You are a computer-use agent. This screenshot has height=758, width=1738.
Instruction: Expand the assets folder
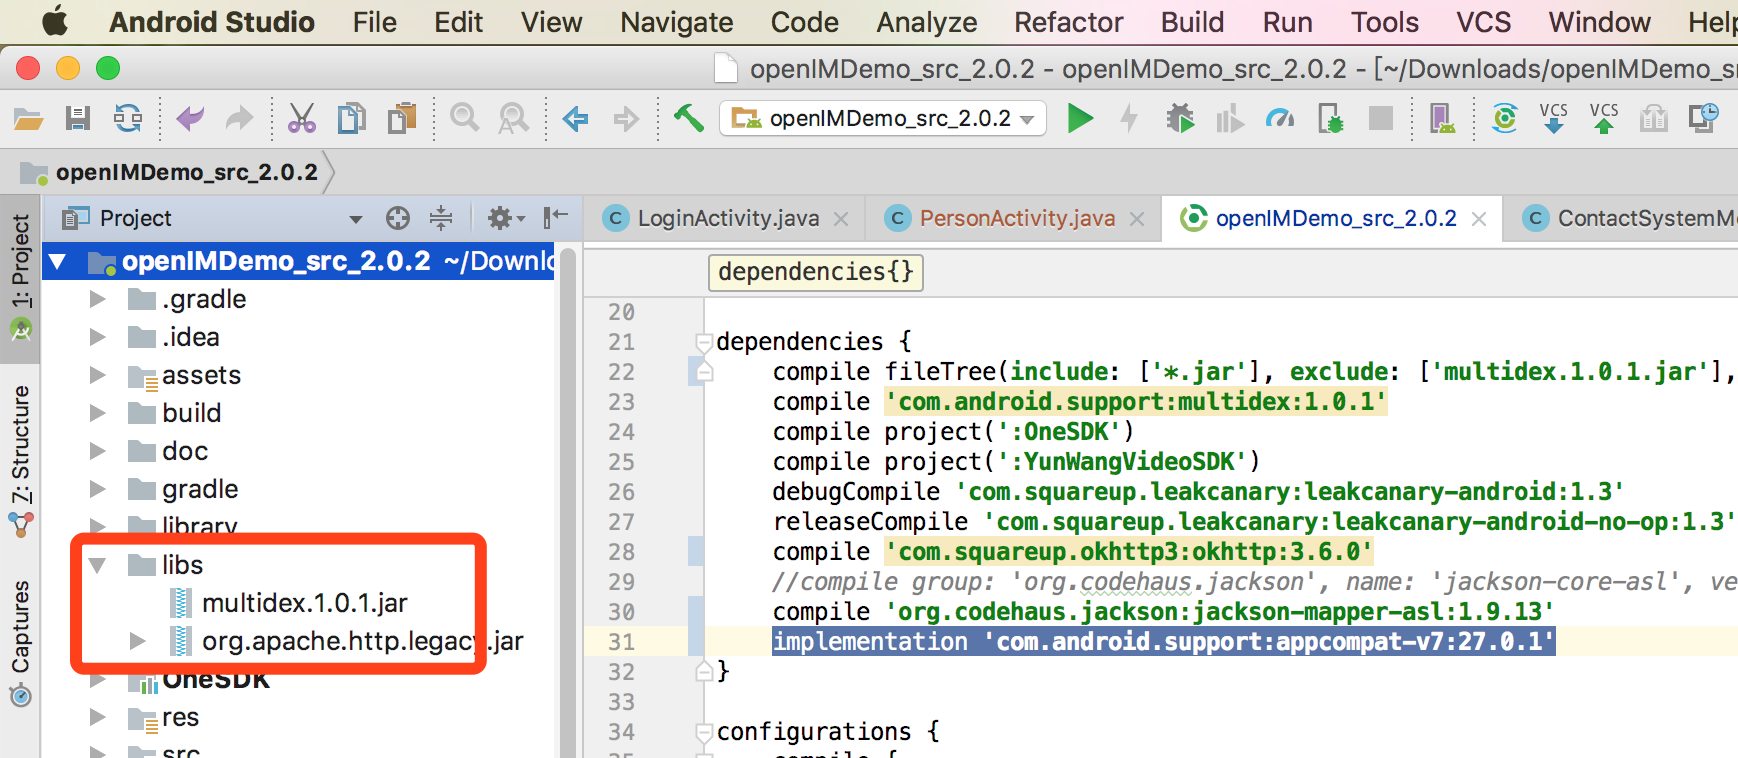[x=97, y=375]
